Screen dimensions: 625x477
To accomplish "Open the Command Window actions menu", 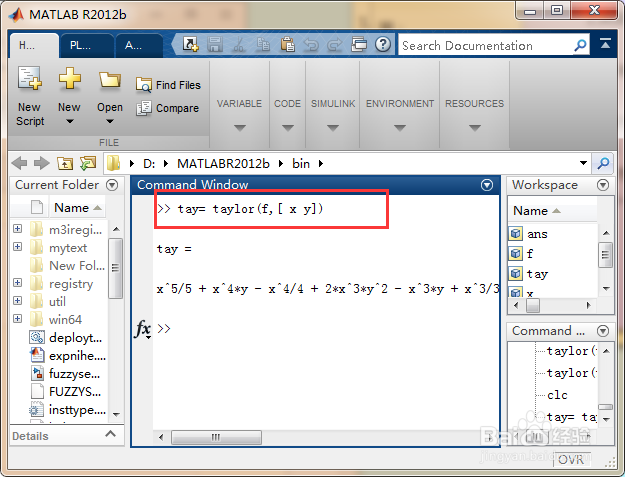I will click(x=487, y=185).
